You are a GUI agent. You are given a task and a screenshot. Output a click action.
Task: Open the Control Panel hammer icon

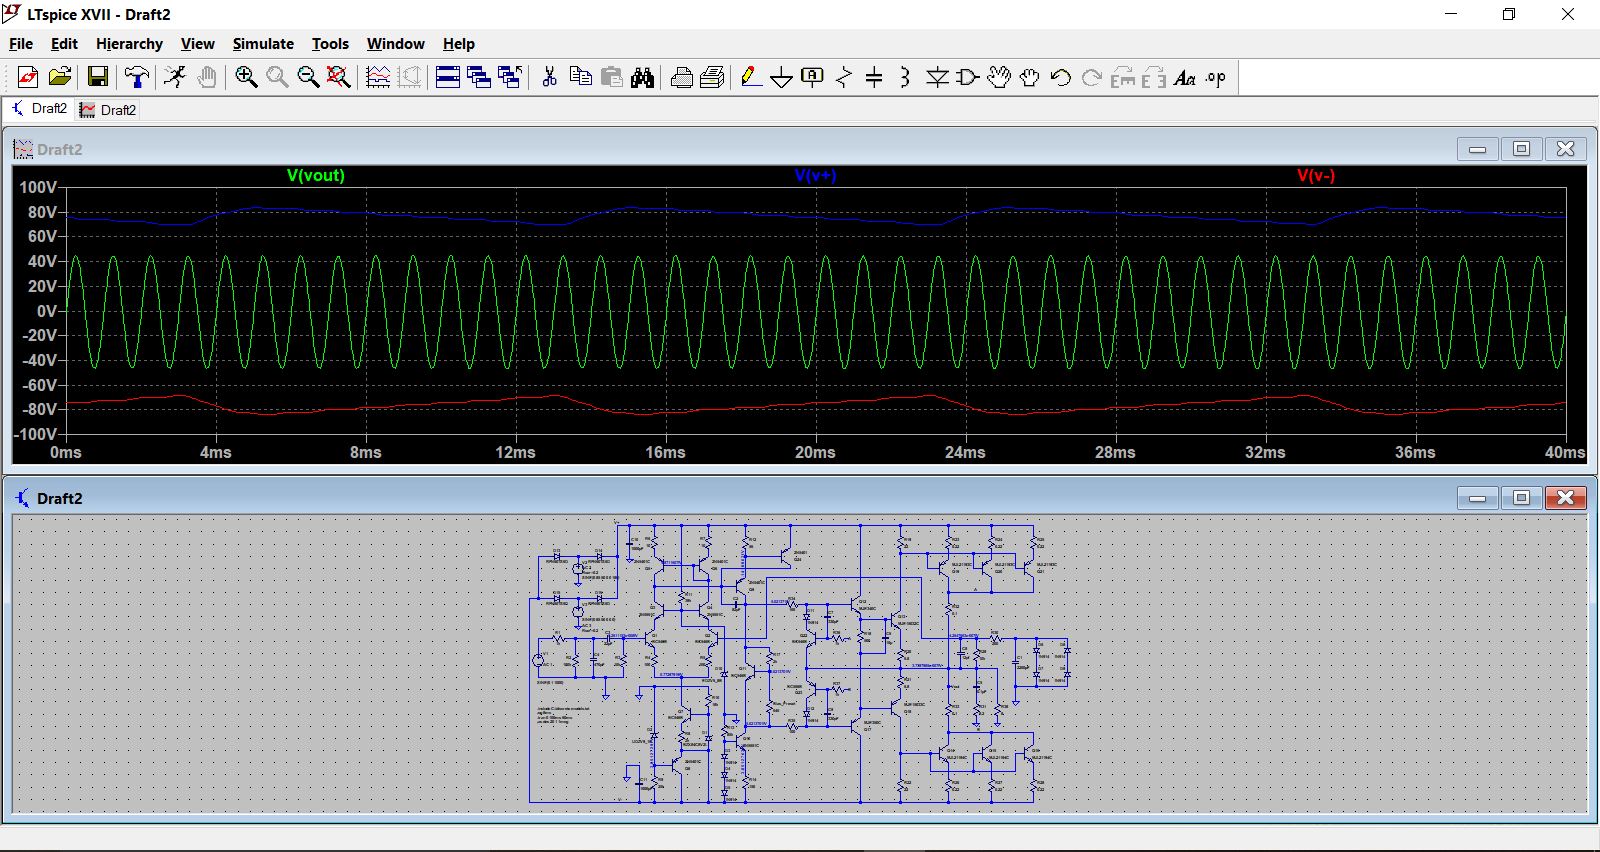[x=137, y=77]
